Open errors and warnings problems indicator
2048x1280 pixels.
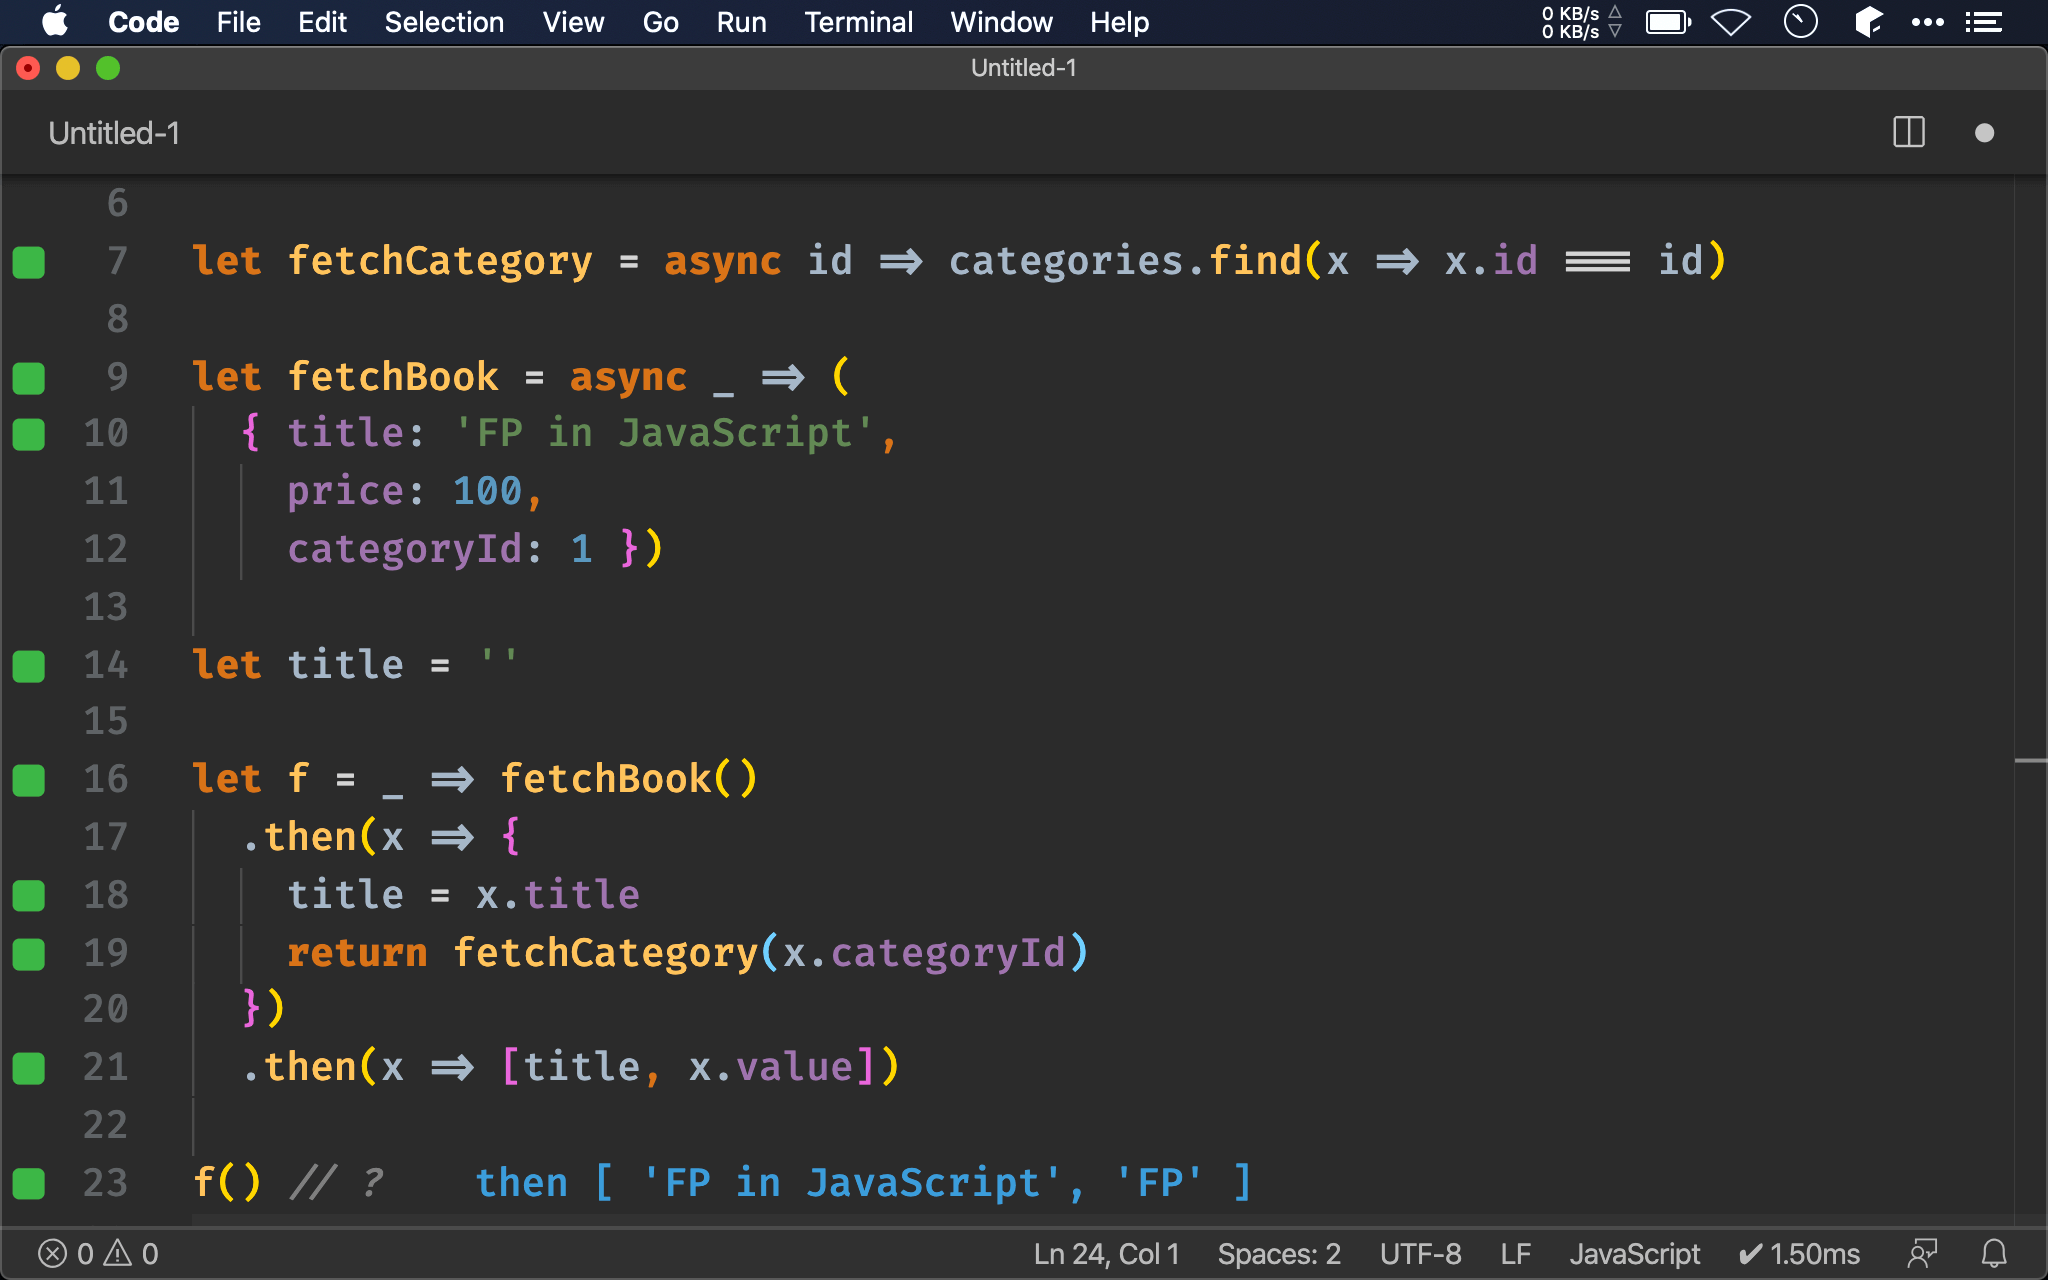pos(98,1253)
